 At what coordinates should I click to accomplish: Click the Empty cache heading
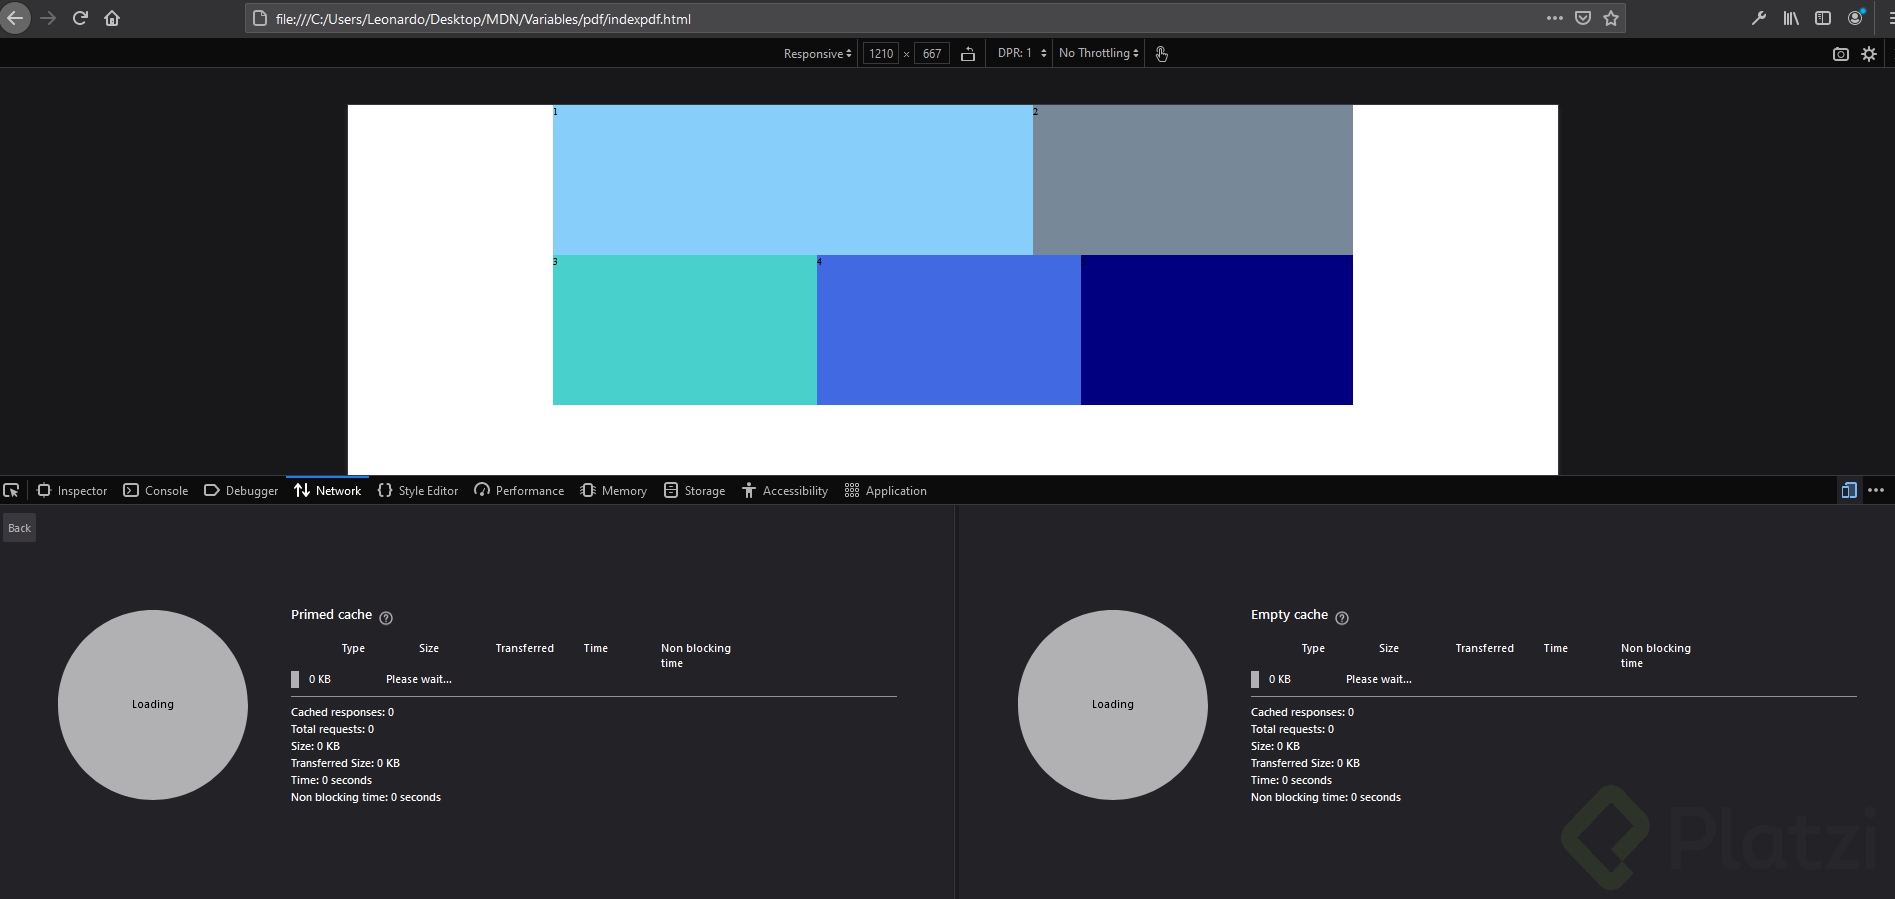click(x=1289, y=615)
